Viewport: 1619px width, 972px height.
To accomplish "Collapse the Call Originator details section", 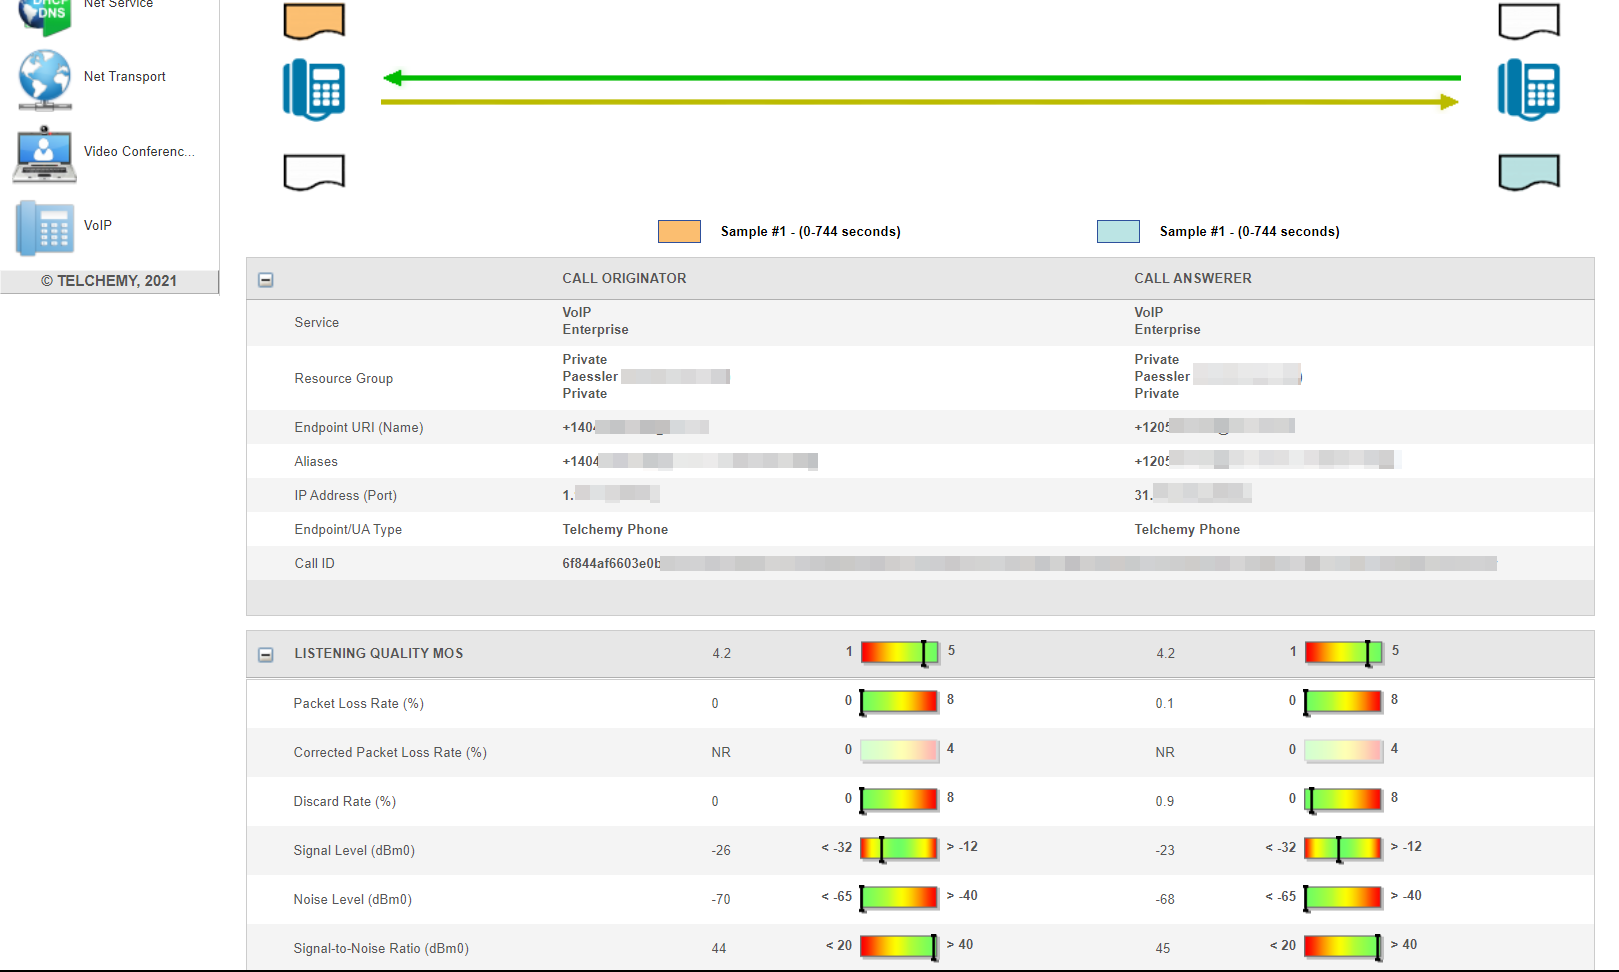I will (266, 280).
